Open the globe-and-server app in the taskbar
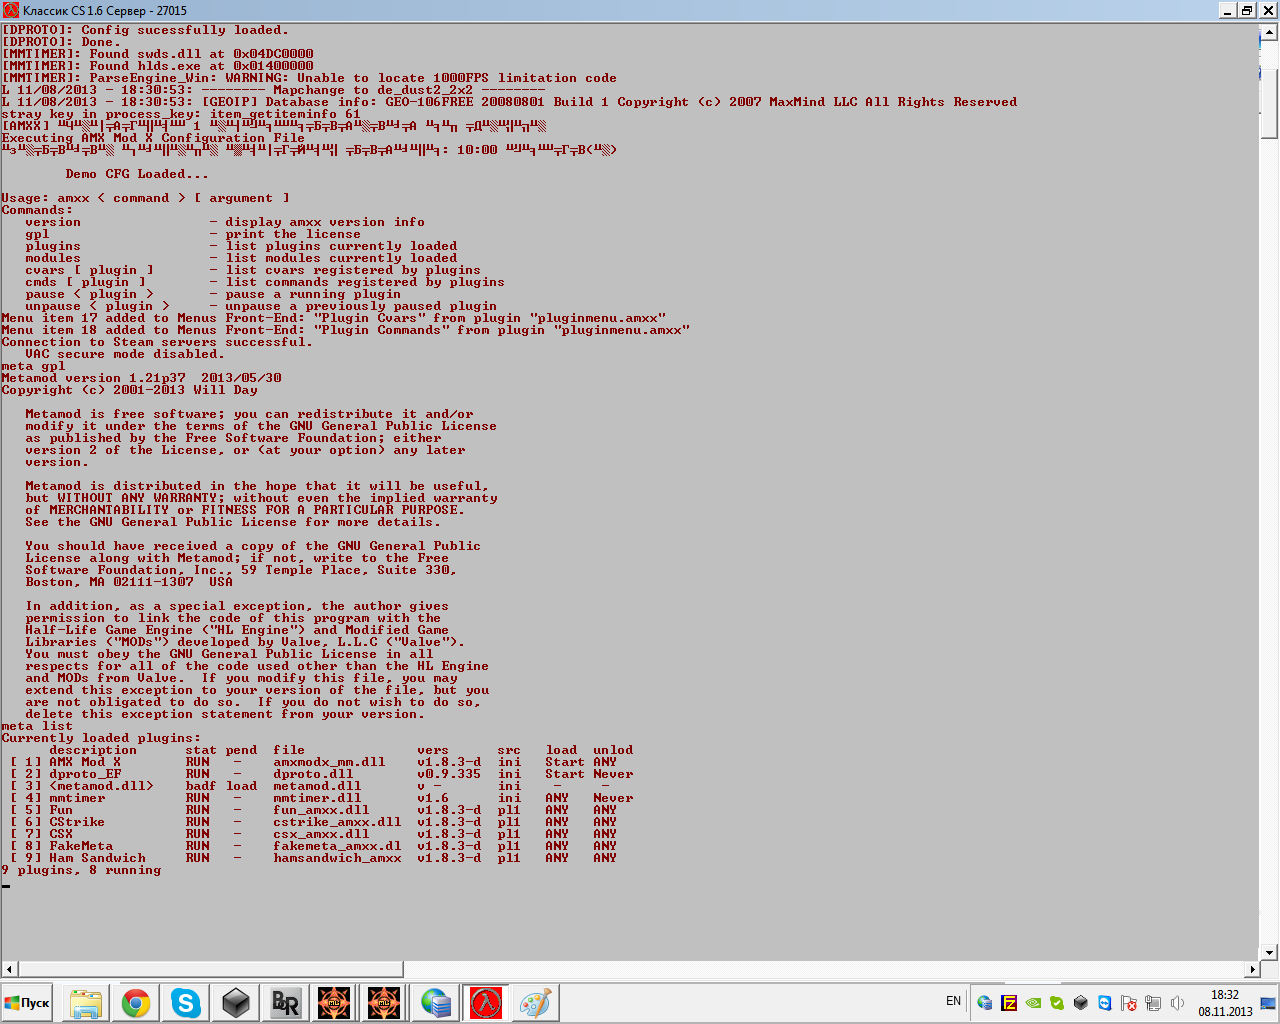Viewport: 1280px width, 1024px height. point(435,1003)
